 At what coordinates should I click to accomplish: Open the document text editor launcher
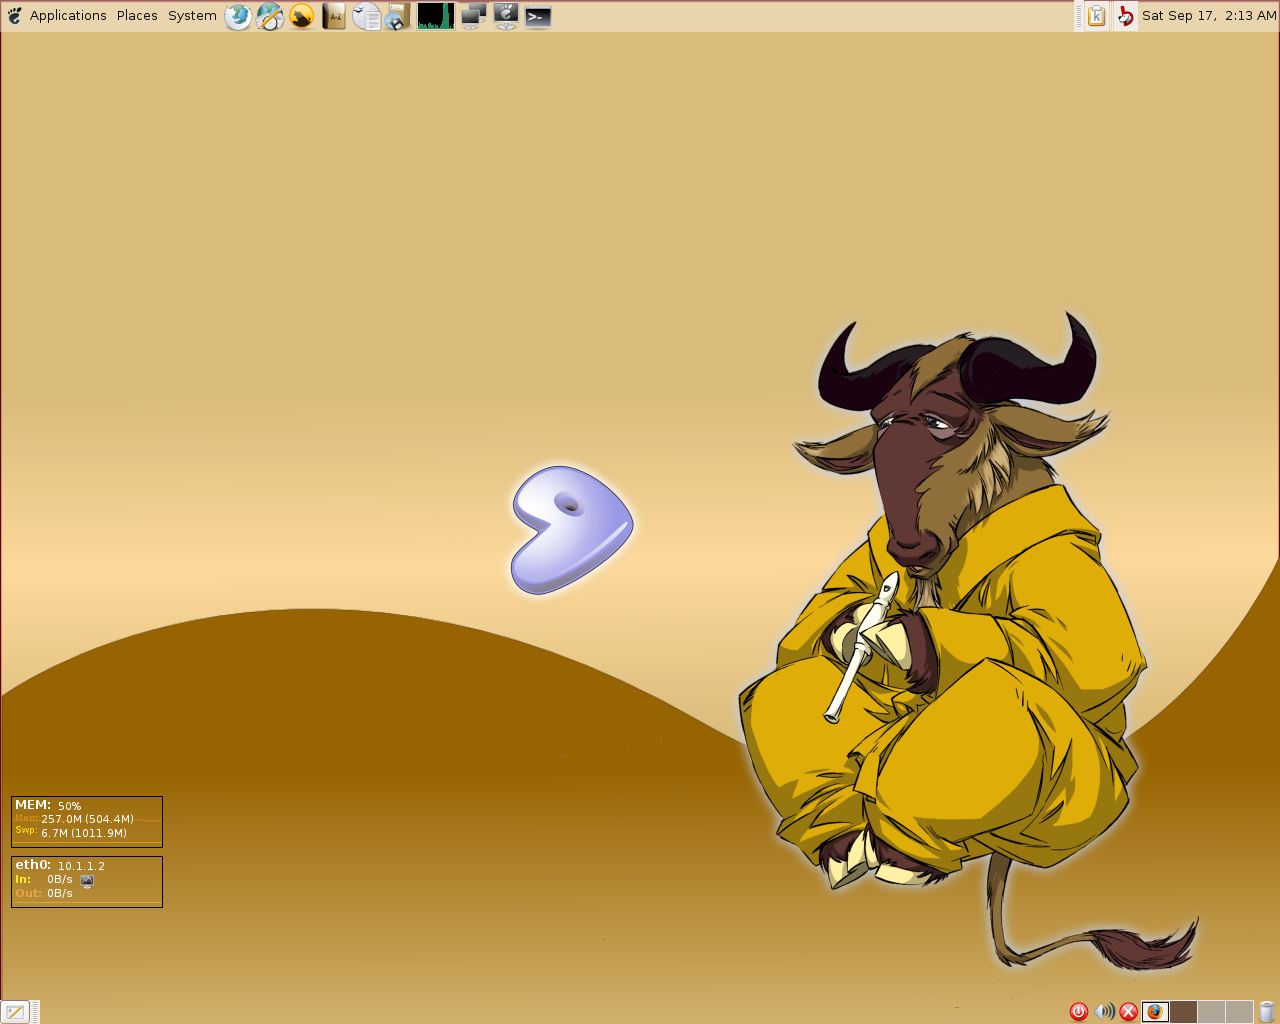click(x=366, y=16)
